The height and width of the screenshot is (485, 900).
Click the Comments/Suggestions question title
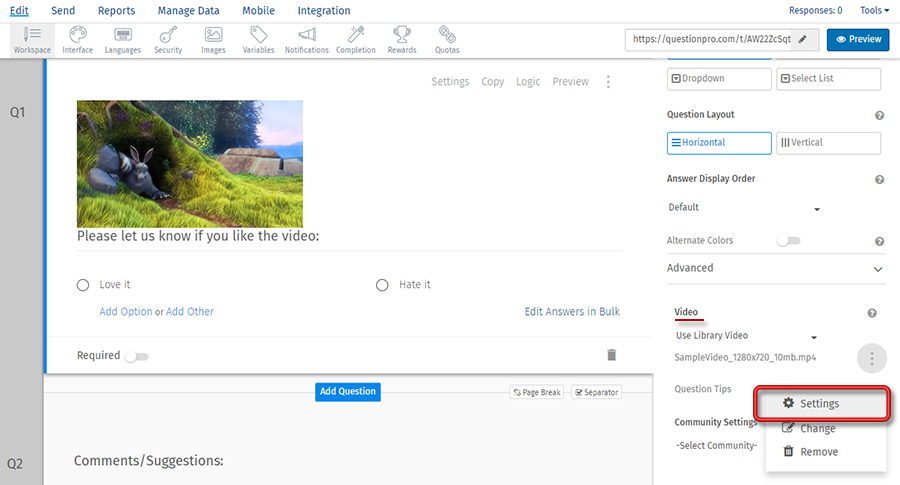149,461
